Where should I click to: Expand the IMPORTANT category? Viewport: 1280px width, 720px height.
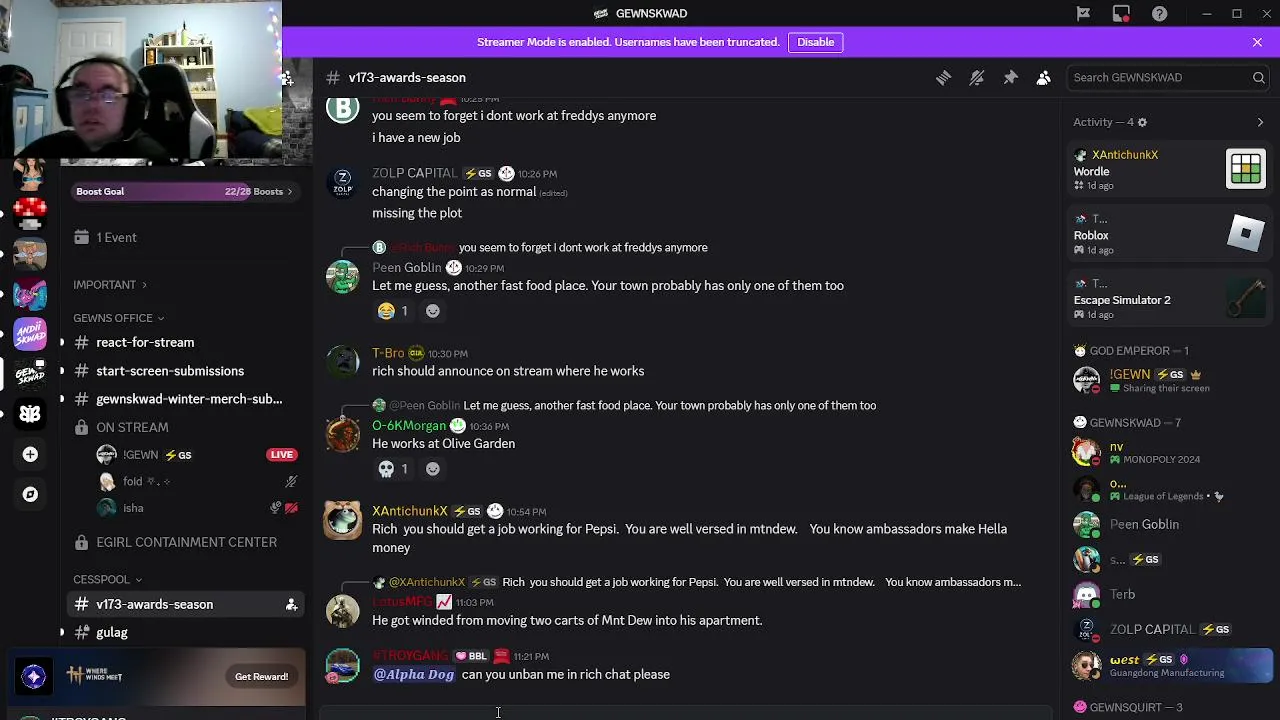109,285
